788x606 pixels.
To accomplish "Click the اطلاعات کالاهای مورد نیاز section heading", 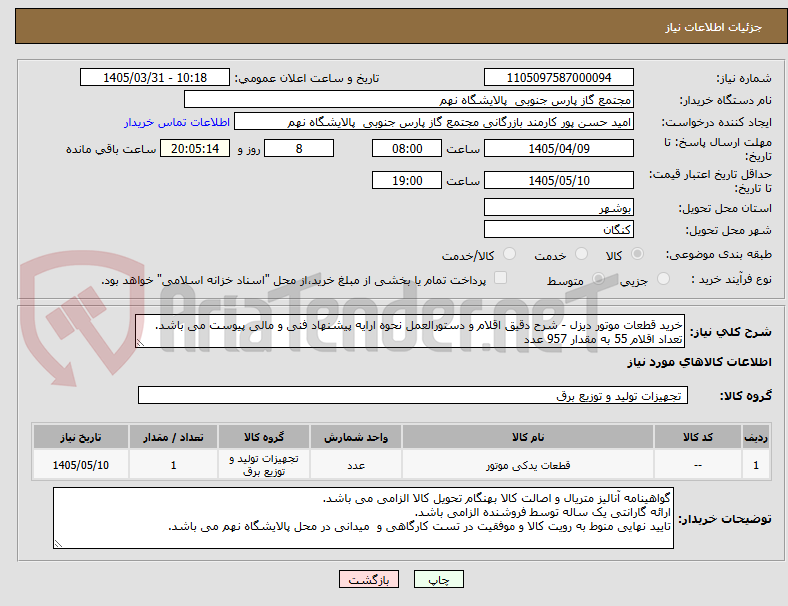I will pos(699,362).
